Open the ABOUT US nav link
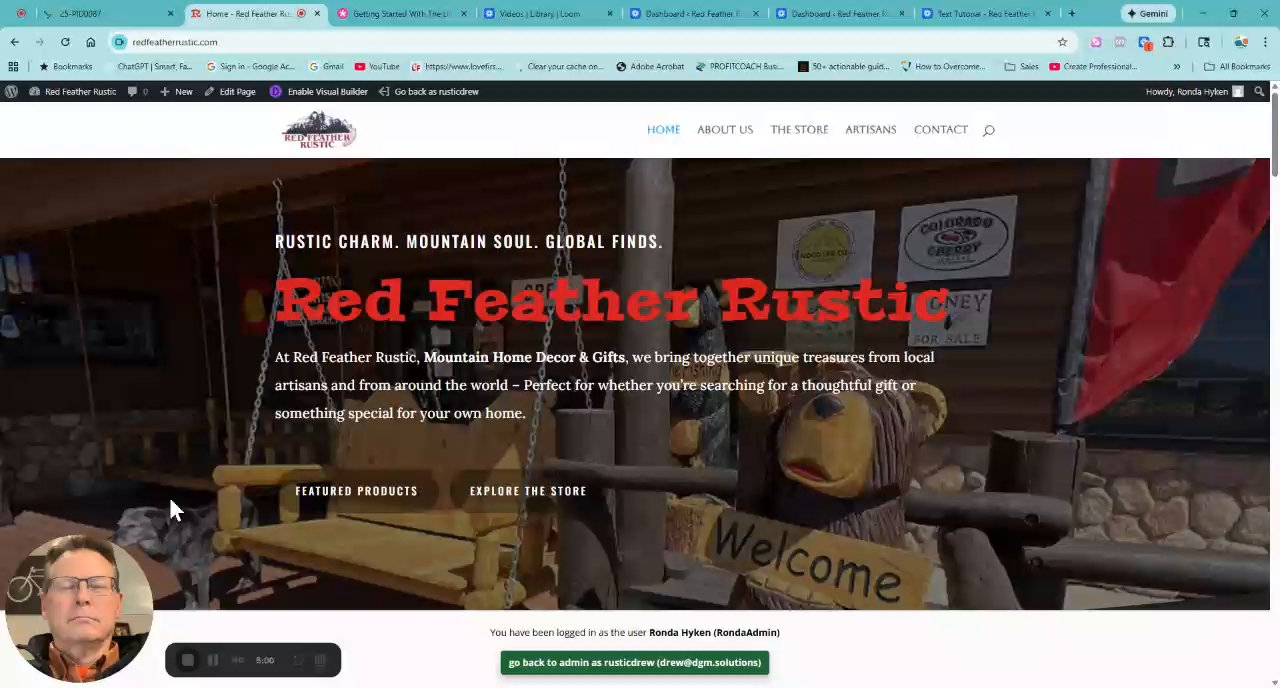The width and height of the screenshot is (1280, 688). coord(725,130)
